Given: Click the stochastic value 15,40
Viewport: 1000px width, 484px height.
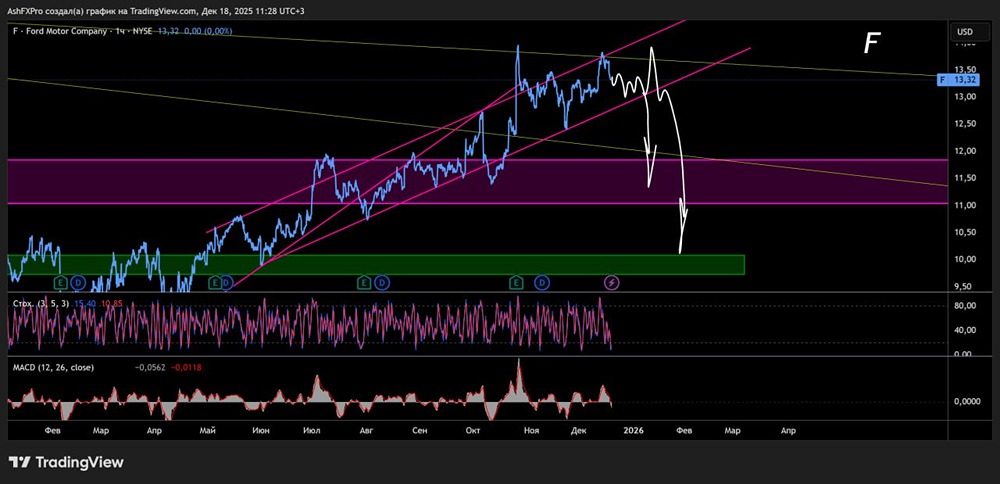Looking at the screenshot, I should 85,304.
